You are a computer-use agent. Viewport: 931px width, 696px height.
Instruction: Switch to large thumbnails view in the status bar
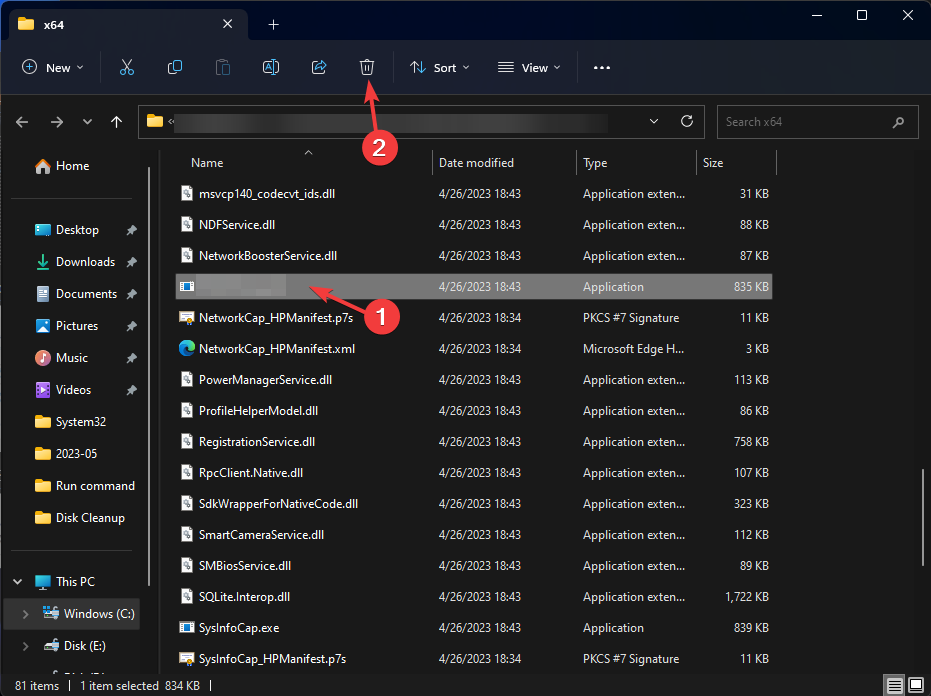[915, 685]
